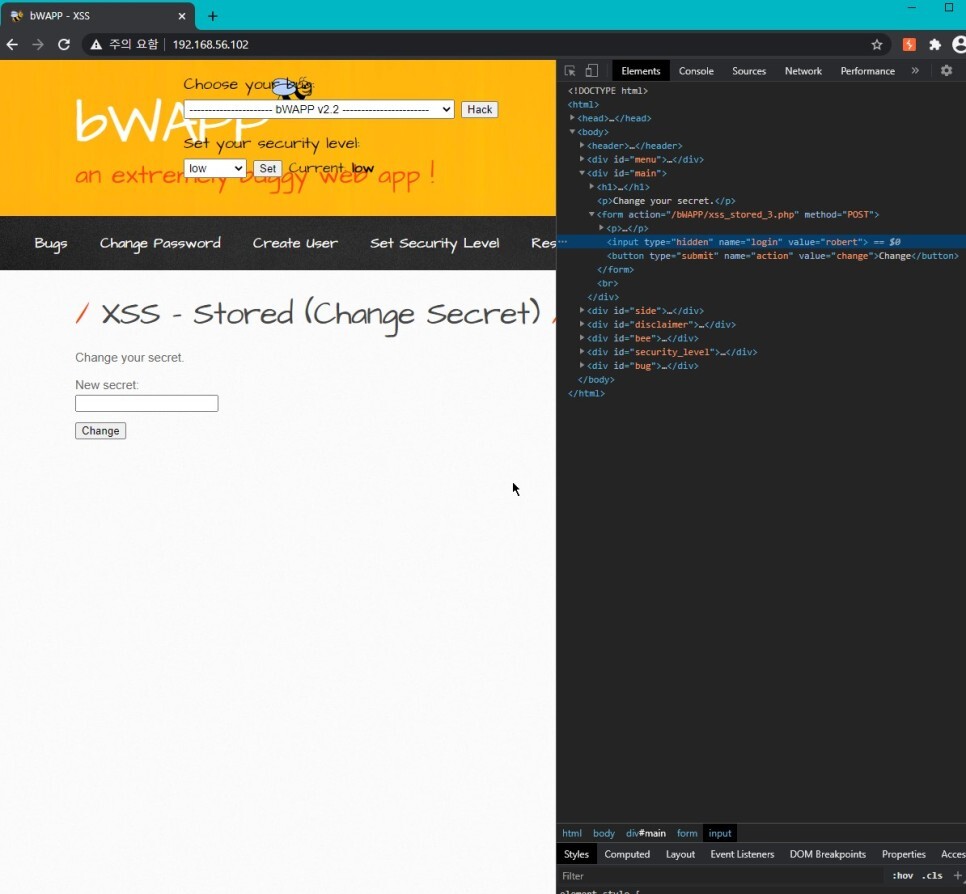
Task: Expand the div id="security_level" node
Action: (x=582, y=352)
